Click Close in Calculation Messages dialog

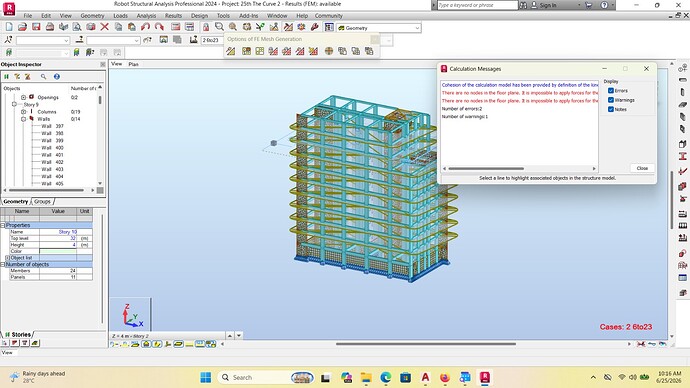coord(642,168)
